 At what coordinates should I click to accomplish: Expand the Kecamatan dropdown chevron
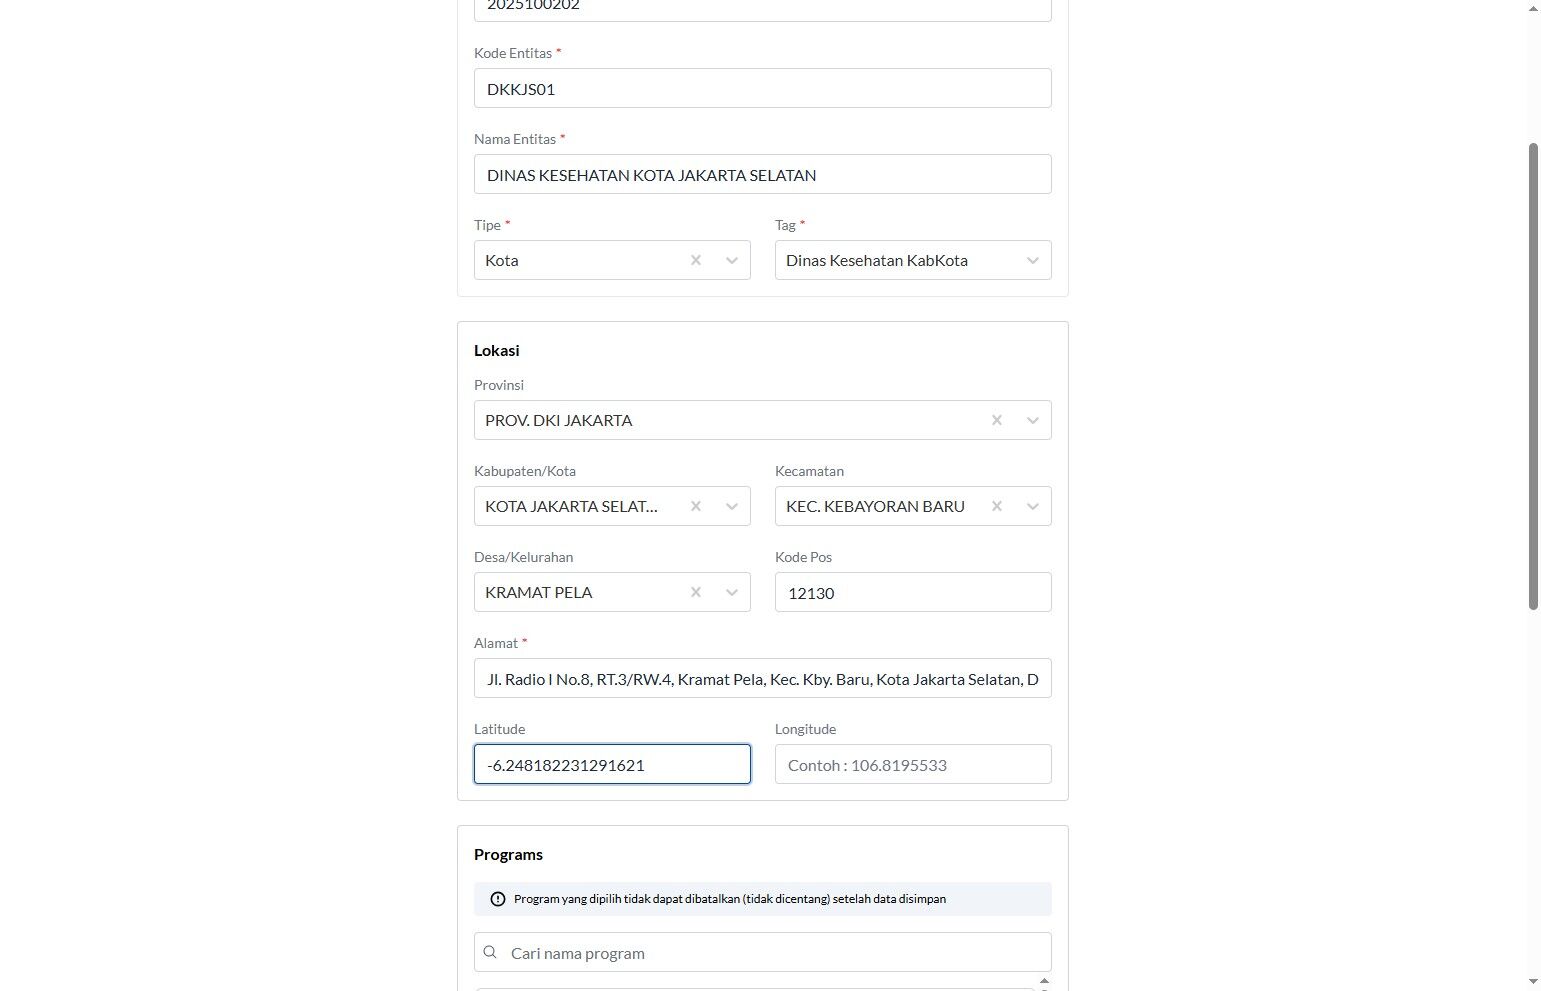pos(1033,506)
